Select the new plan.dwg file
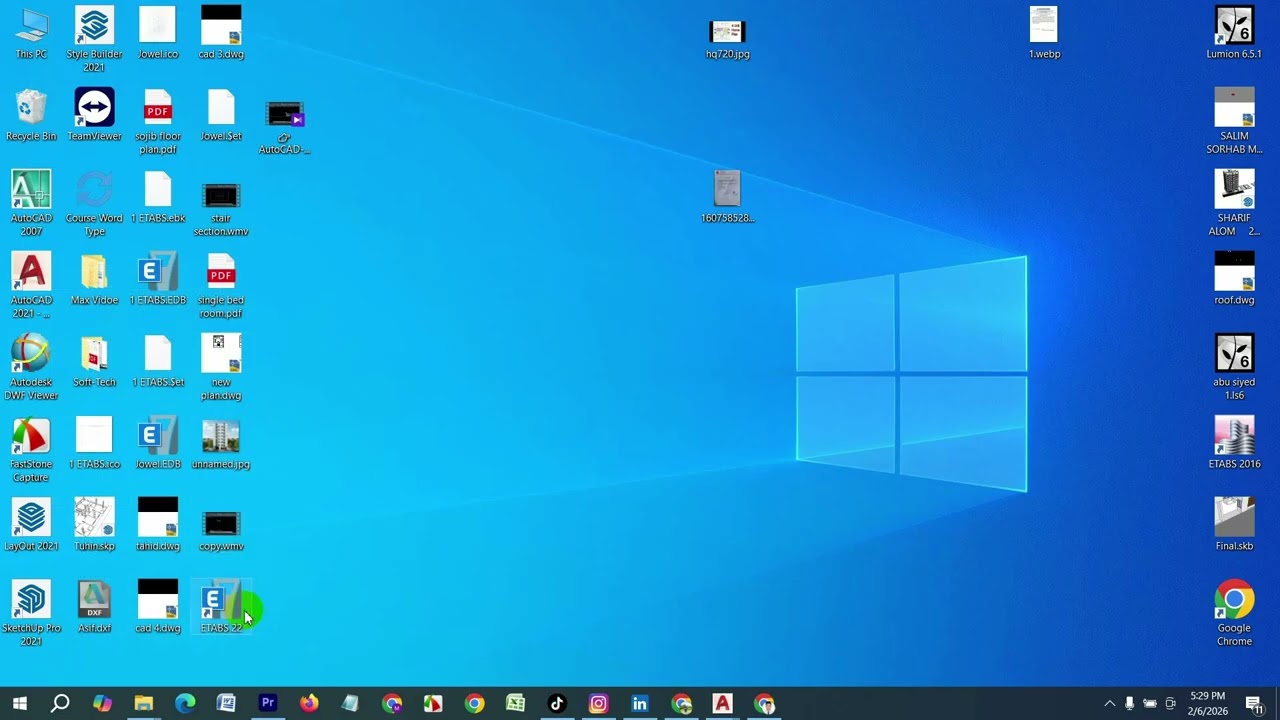The image size is (1280, 720). [221, 367]
